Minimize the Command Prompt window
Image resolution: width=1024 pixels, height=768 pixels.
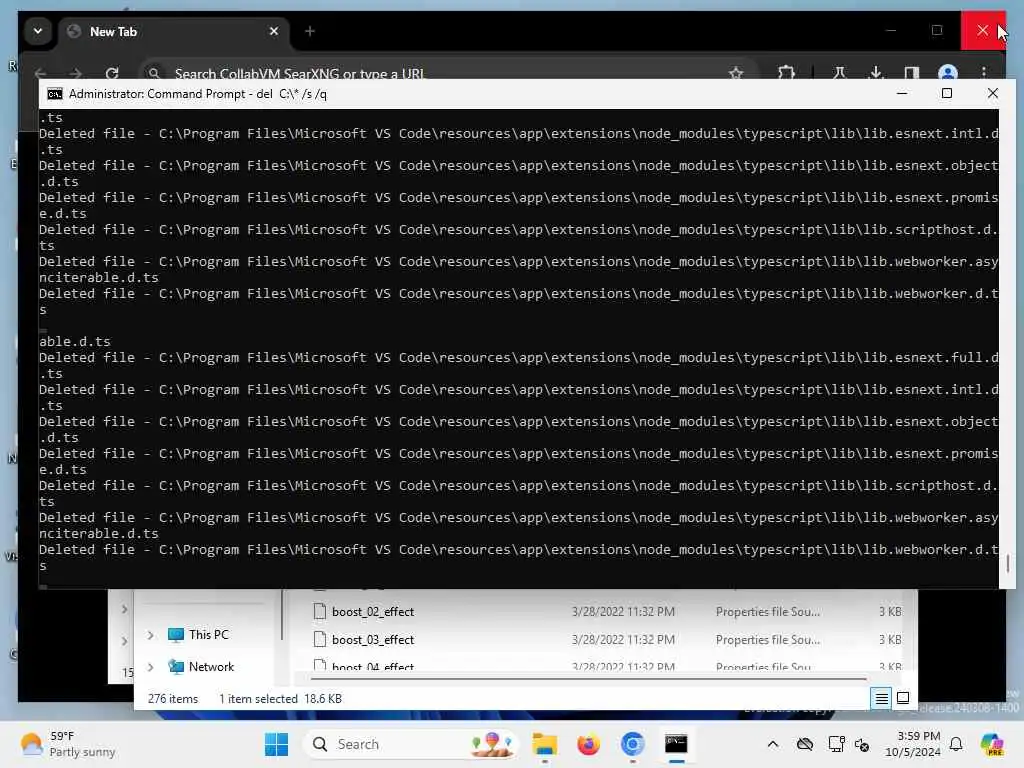pyautogui.click(x=902, y=93)
